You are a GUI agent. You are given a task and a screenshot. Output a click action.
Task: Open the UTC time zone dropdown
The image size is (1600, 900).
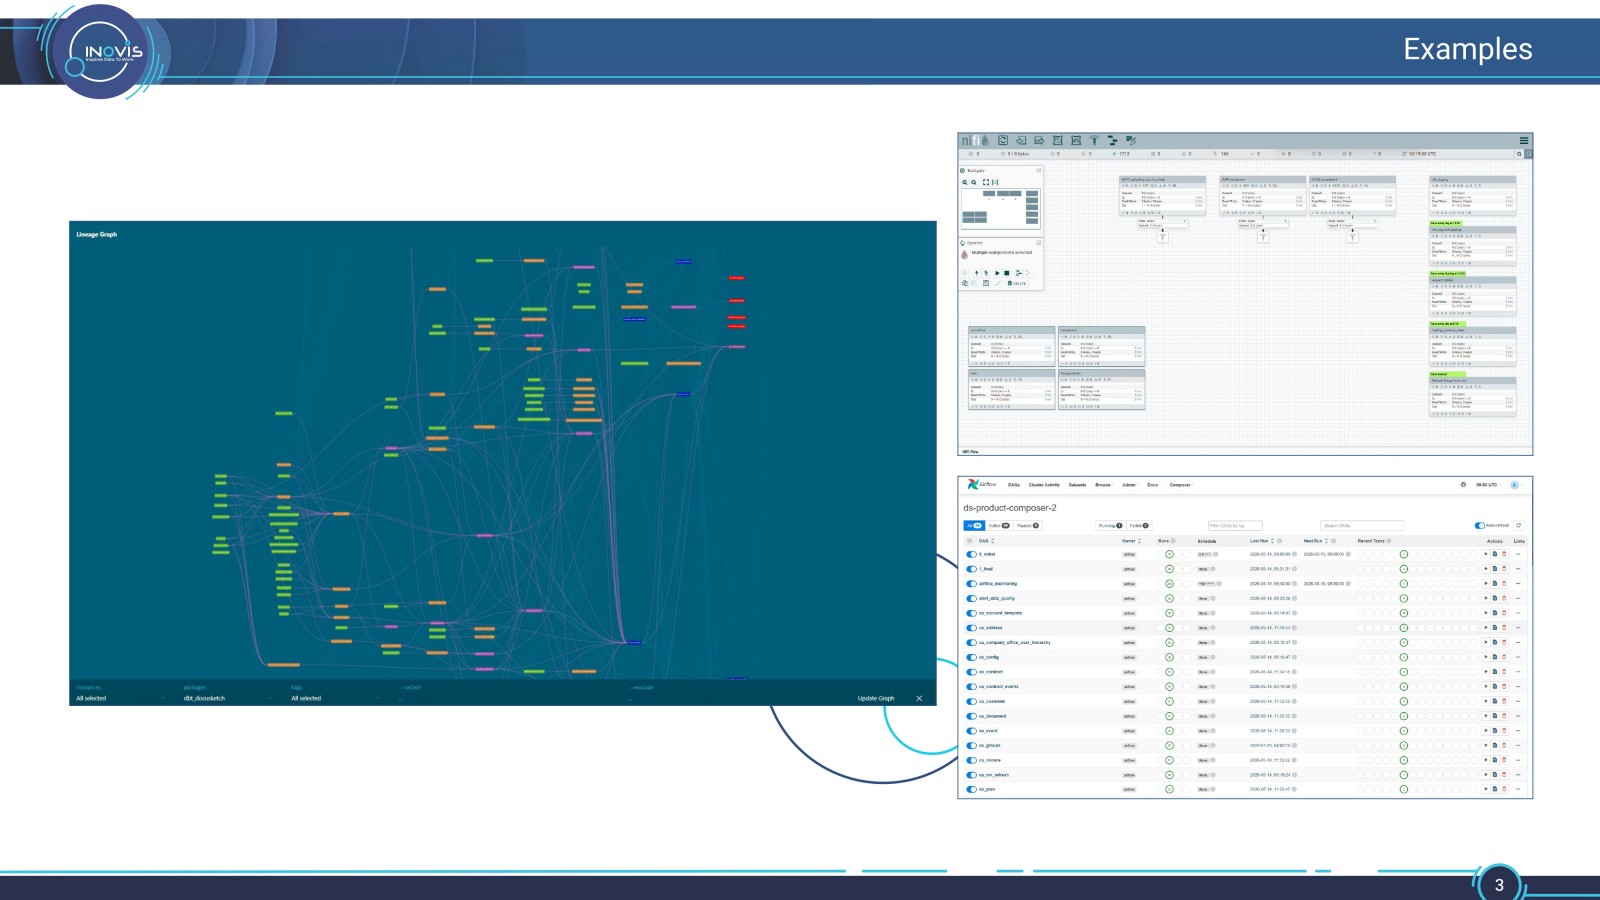(x=1487, y=485)
